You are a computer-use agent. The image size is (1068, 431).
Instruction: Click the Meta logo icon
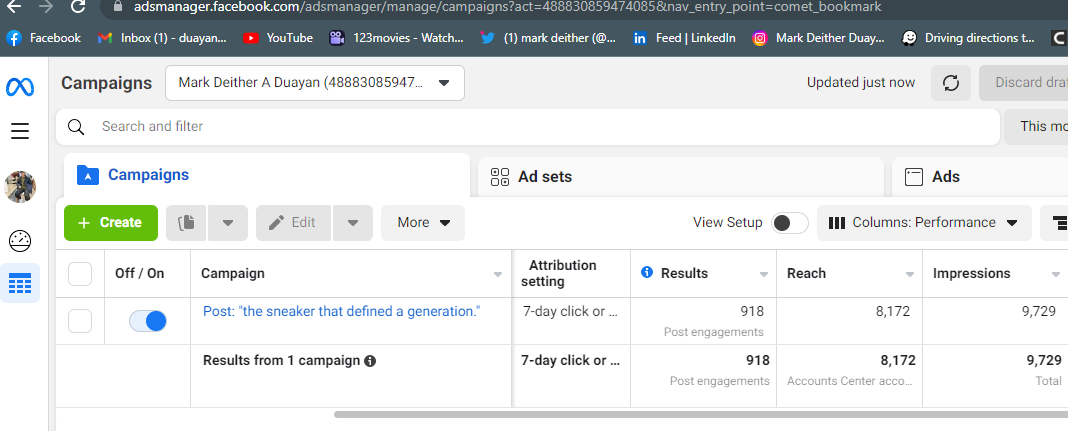pos(20,87)
